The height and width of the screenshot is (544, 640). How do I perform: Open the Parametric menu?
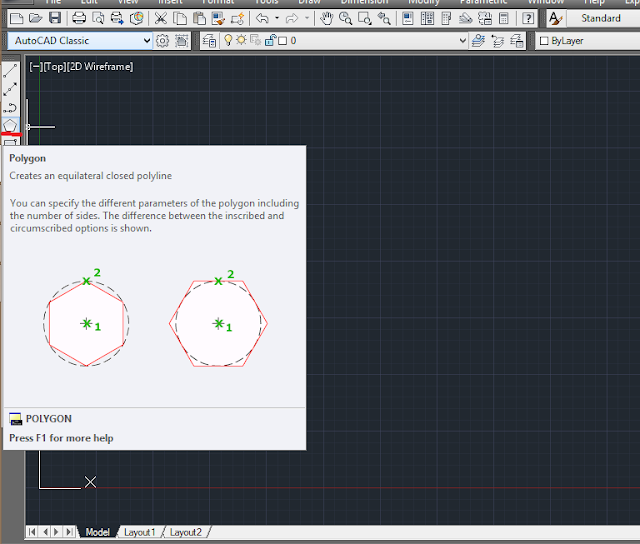pos(484,2)
